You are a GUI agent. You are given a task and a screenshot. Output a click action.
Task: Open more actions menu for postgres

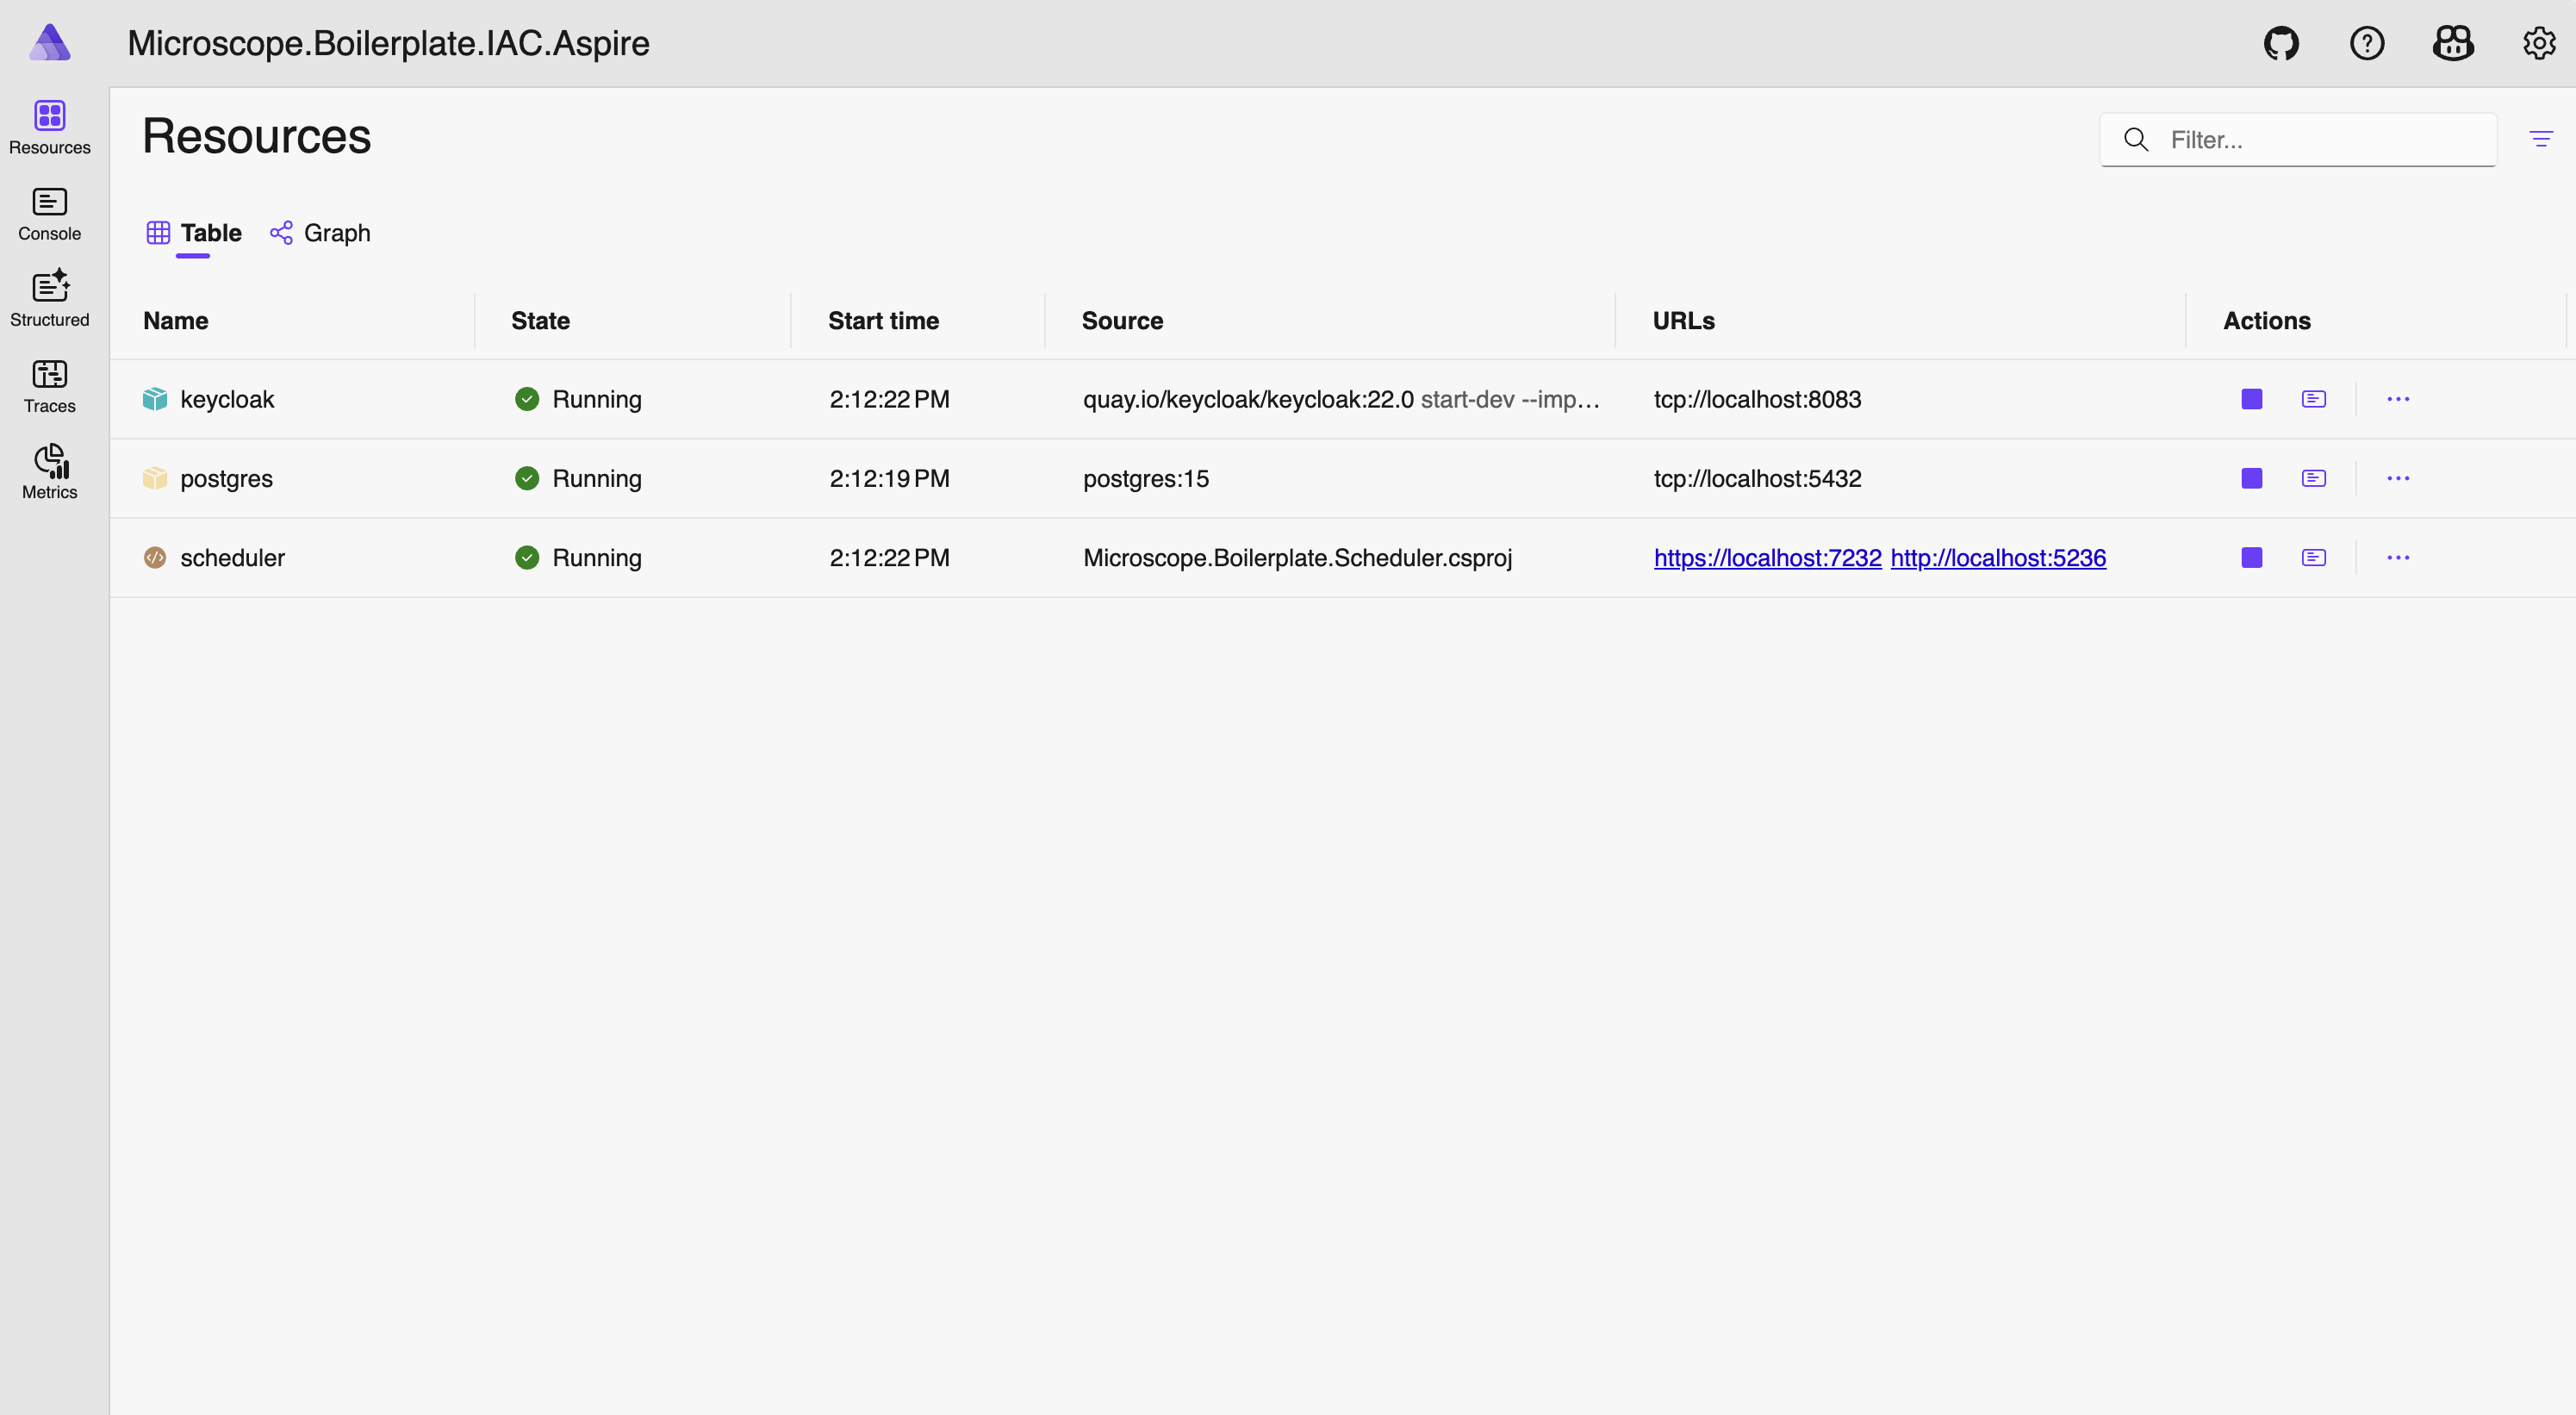click(x=2398, y=478)
